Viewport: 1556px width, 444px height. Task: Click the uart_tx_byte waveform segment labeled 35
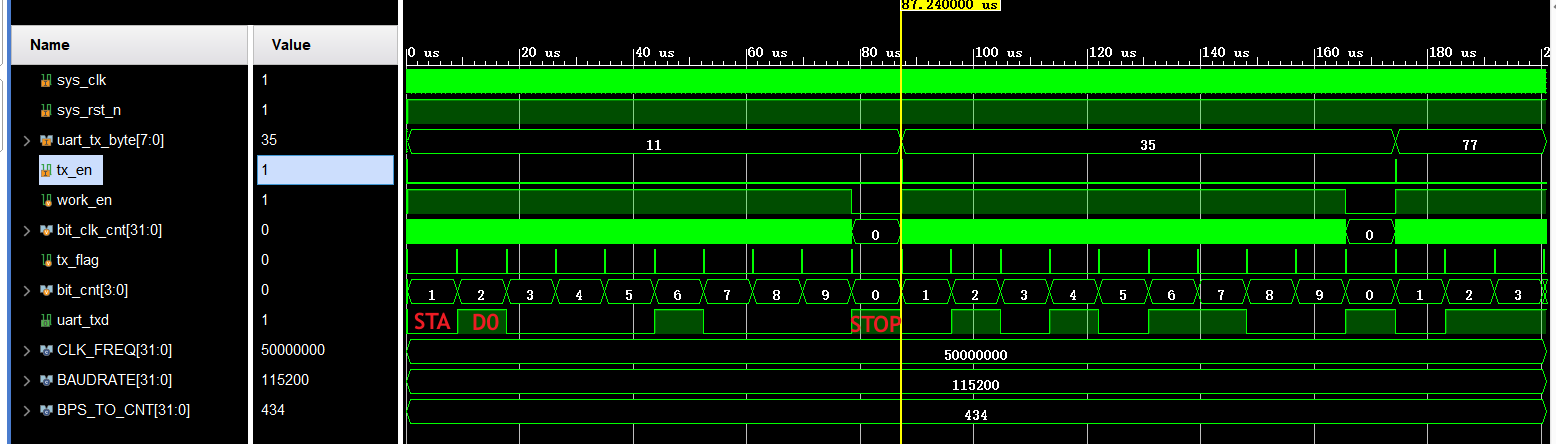tap(1147, 144)
